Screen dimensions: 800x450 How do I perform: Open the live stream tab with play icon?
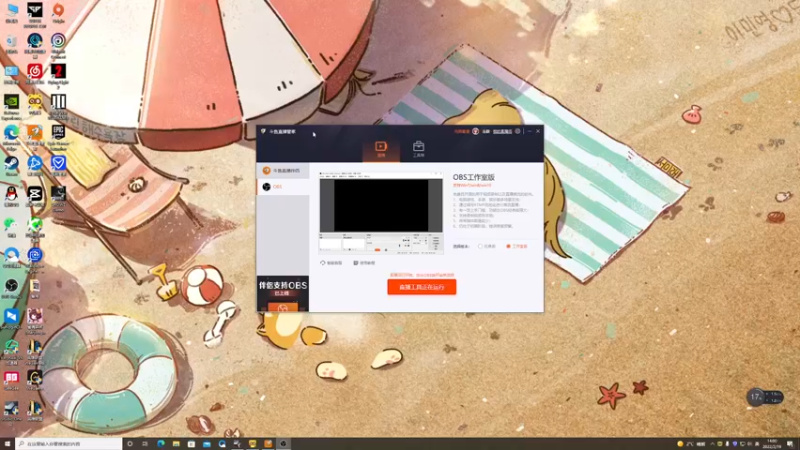pyautogui.click(x=381, y=149)
